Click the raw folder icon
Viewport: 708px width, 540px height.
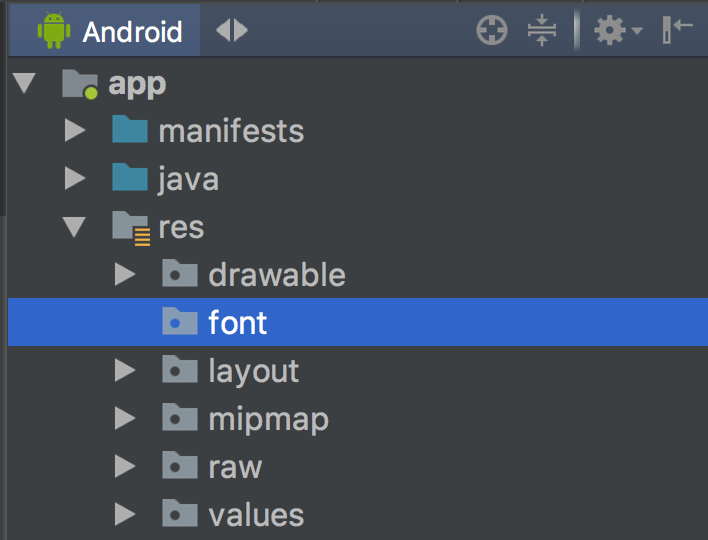point(180,465)
